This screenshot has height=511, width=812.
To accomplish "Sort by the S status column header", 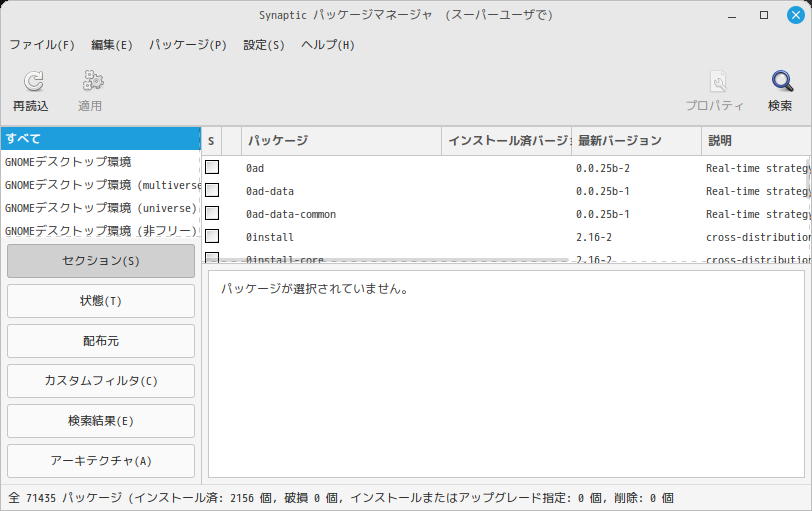I will click(211, 141).
